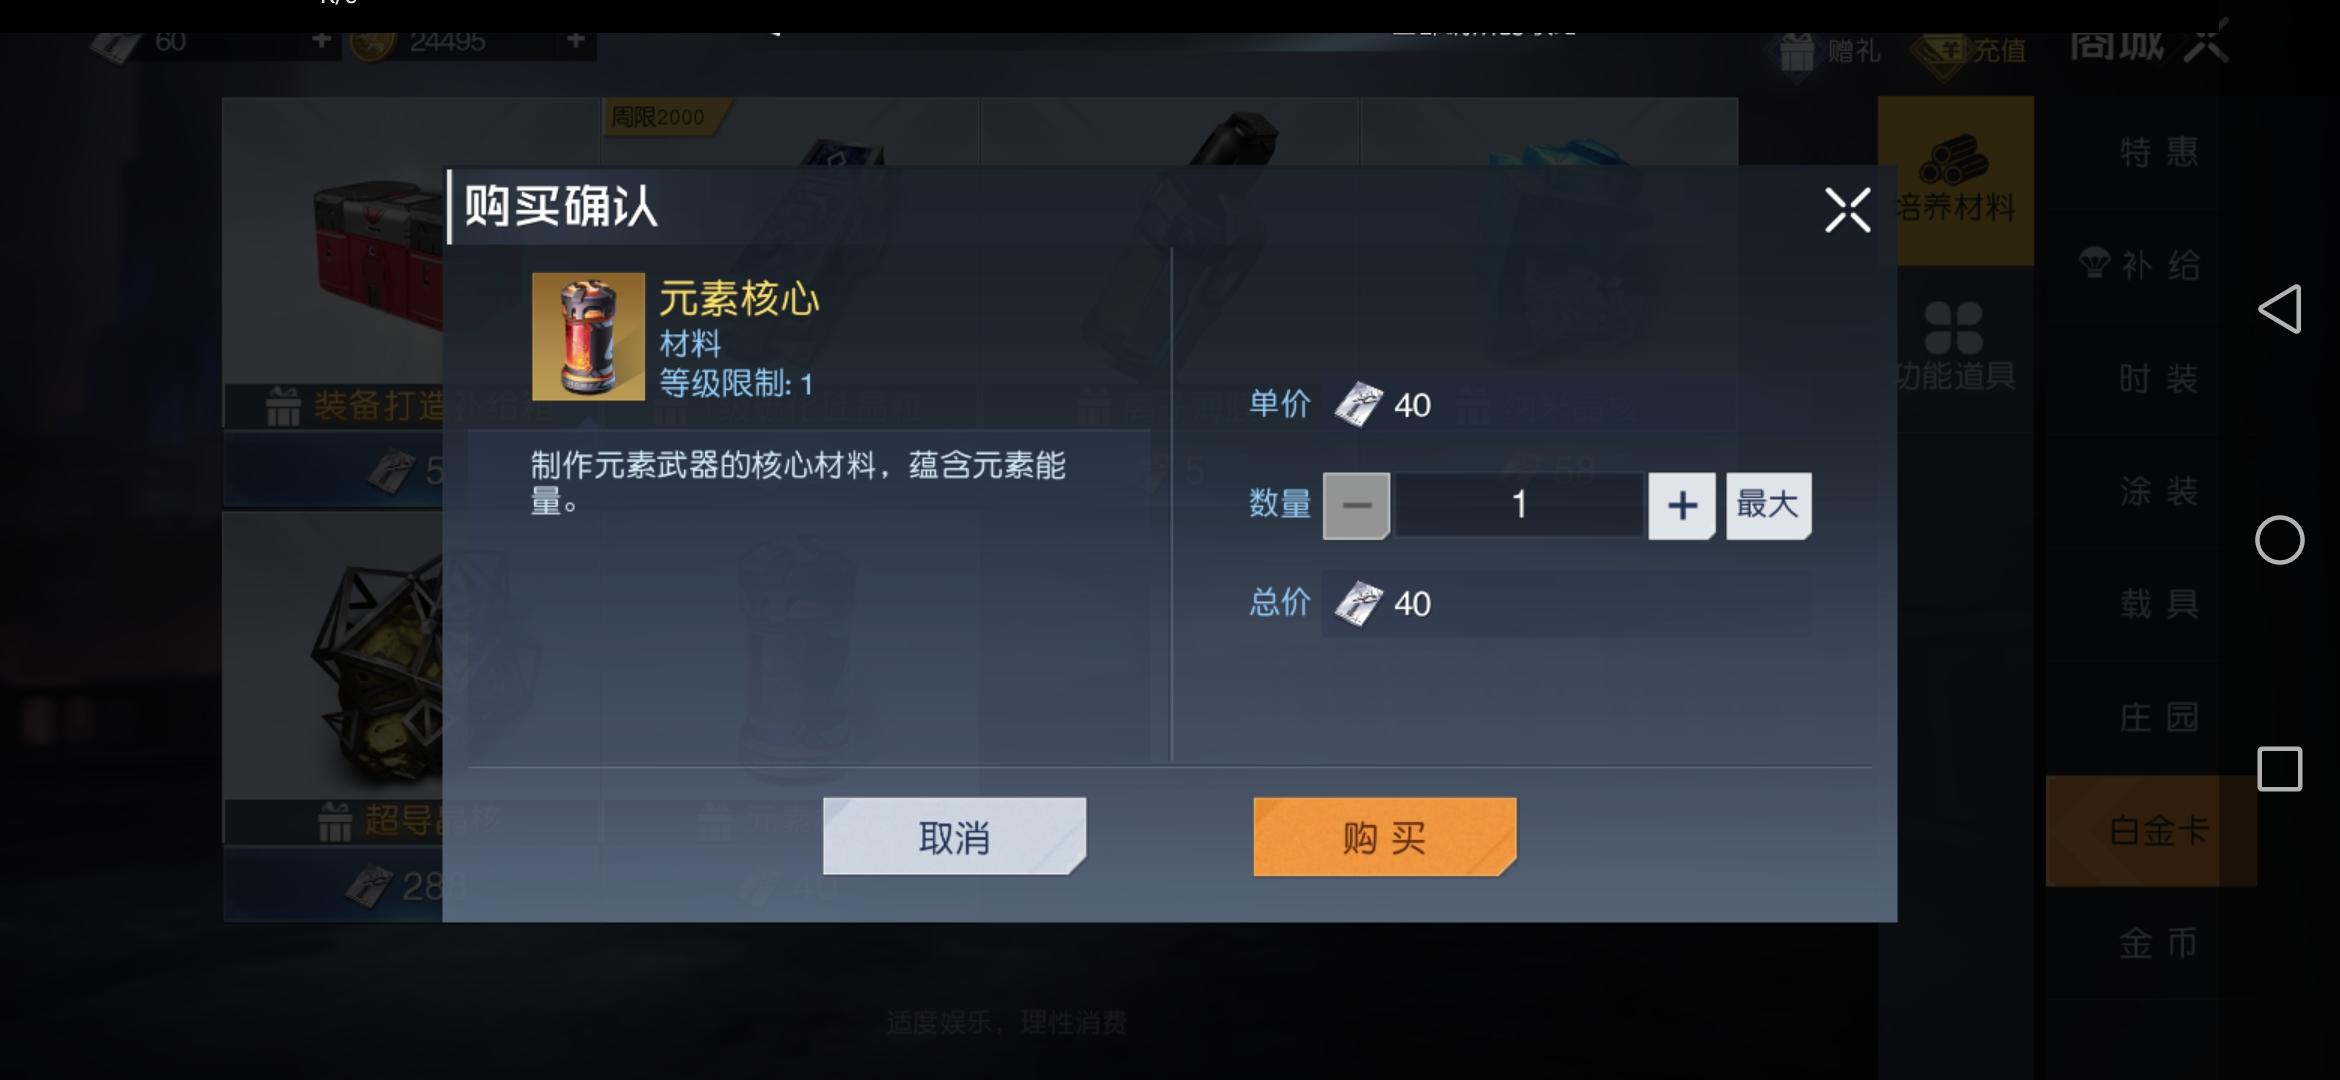2340x1080 pixels.
Task: Click the unit price coupon currency icon
Action: pyautogui.click(x=1359, y=406)
